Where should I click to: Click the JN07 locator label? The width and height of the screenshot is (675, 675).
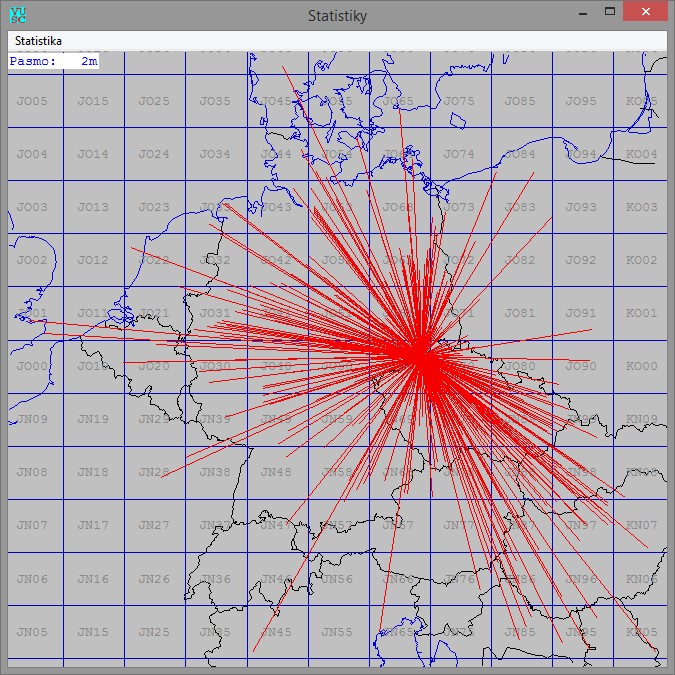click(x=32, y=525)
